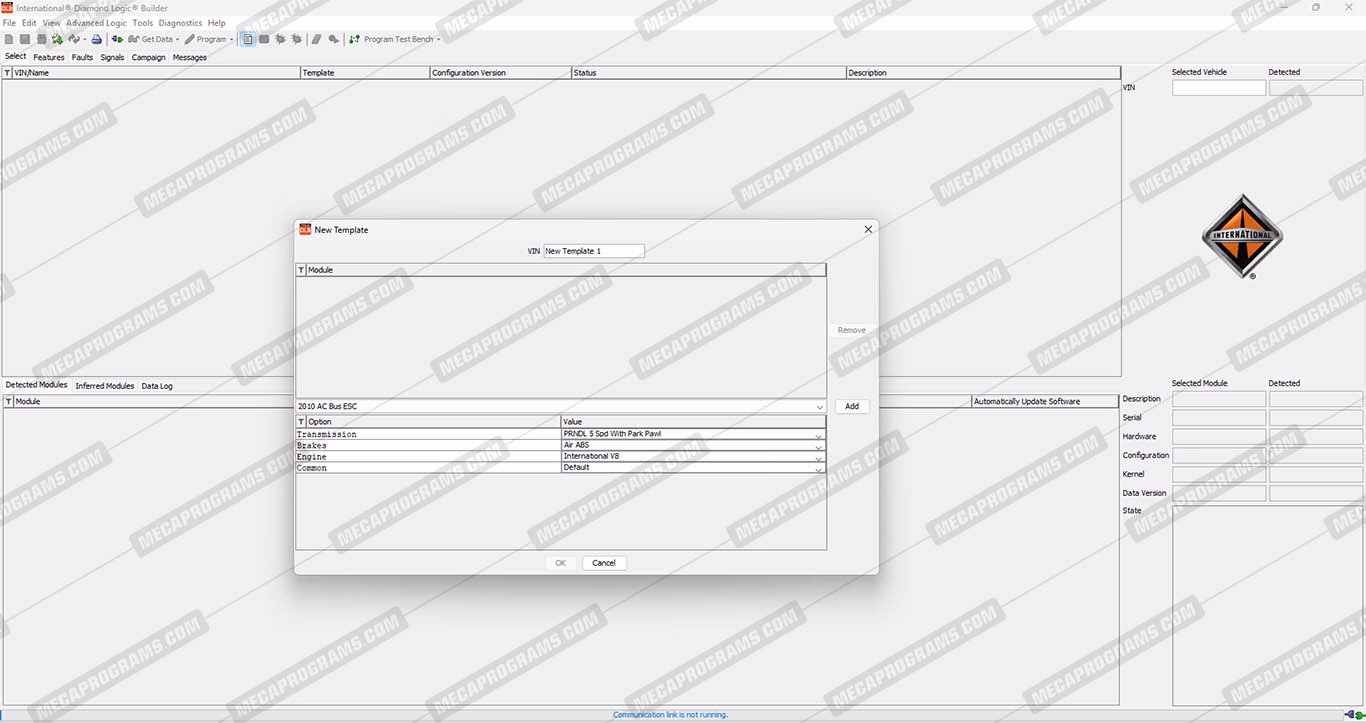Image resolution: width=1366 pixels, height=723 pixels.
Task: Open the Get Data dropdown arrow
Action: [177, 39]
